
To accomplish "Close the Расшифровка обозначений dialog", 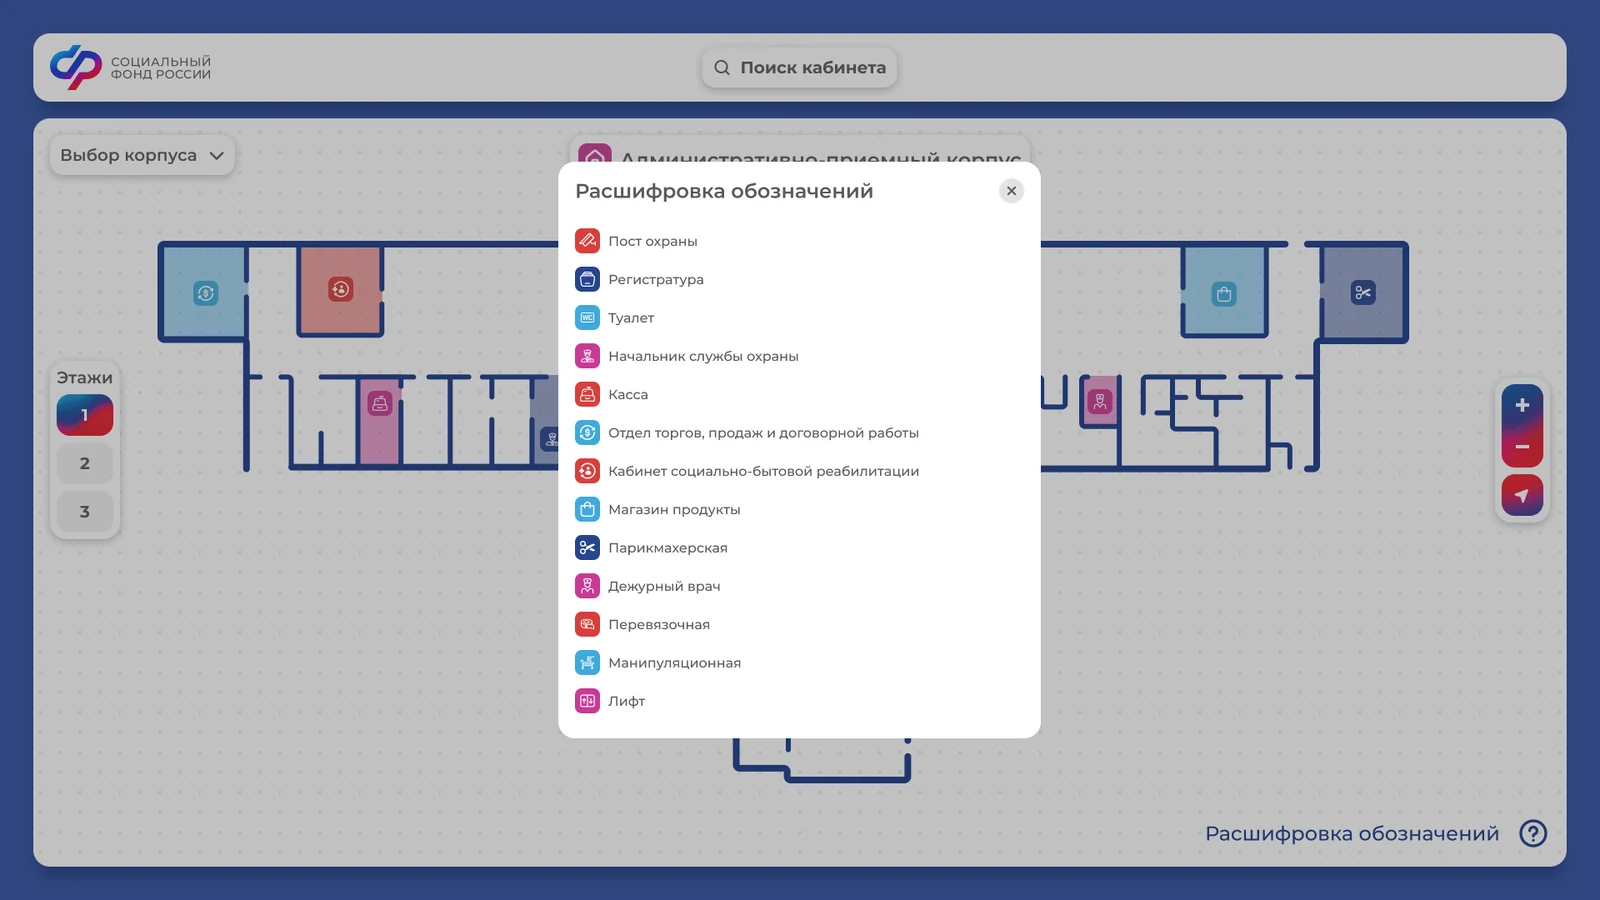I will 1011,191.
